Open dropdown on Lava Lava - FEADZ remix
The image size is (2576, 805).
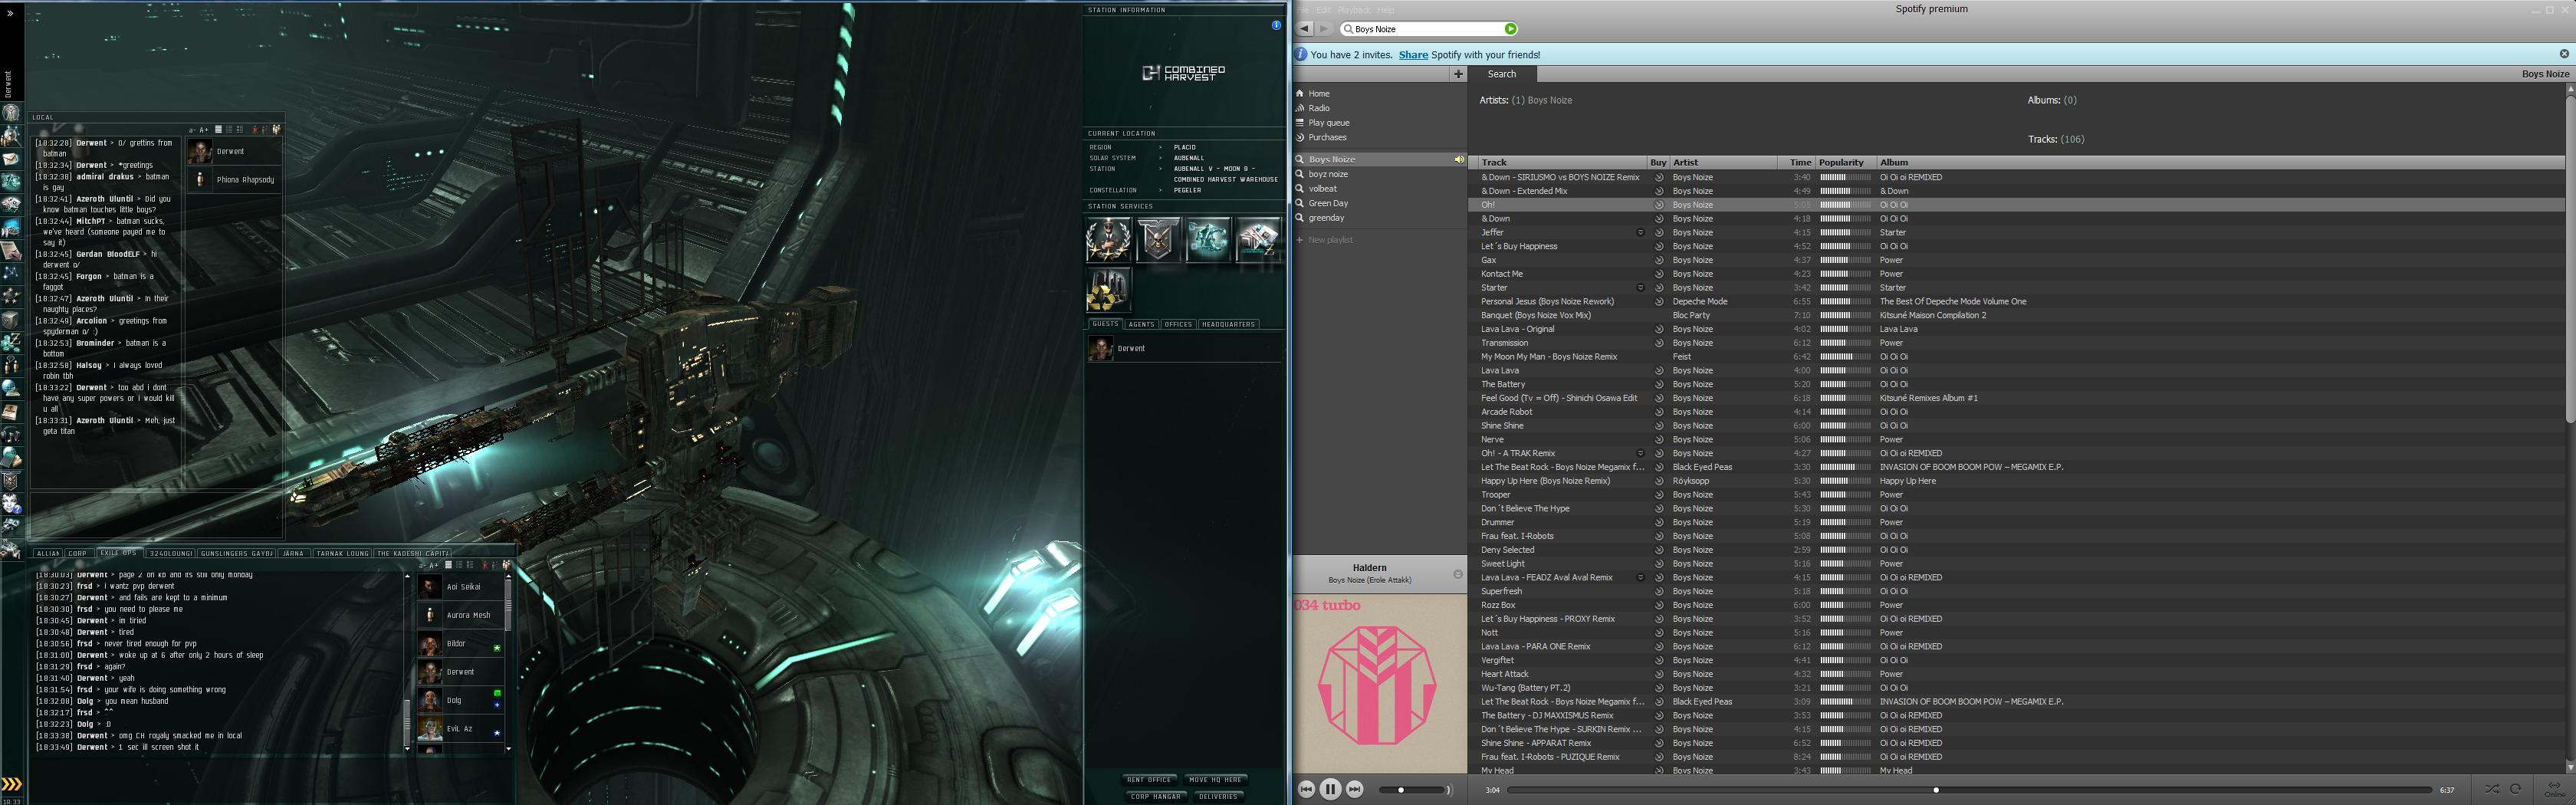[x=1640, y=578]
